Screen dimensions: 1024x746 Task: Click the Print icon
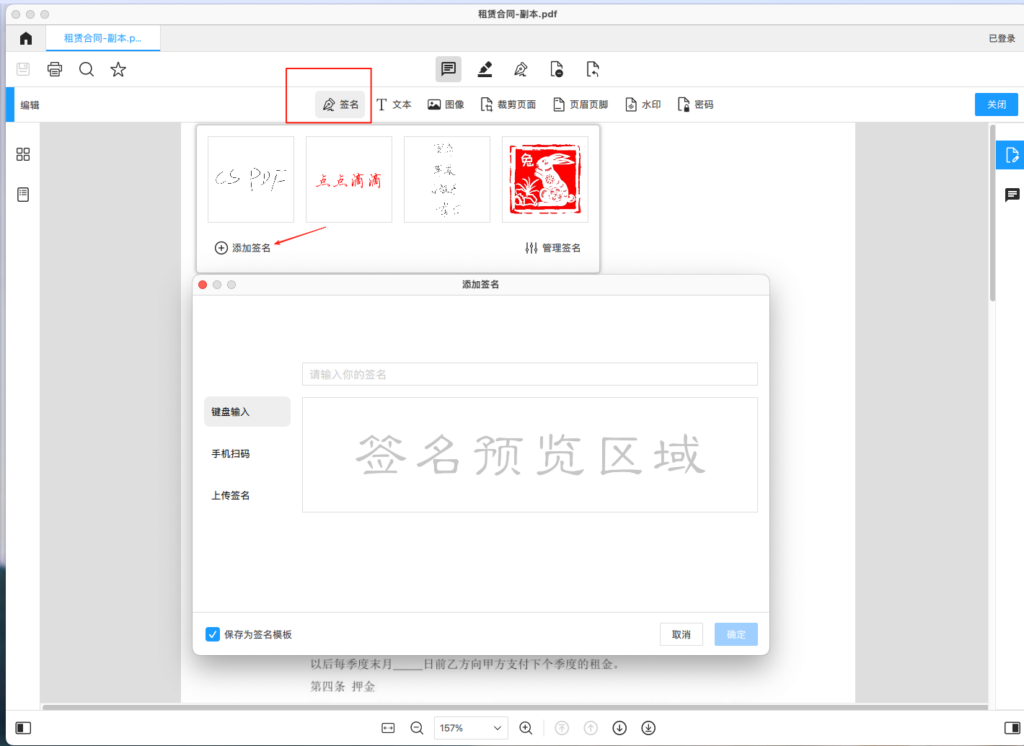pyautogui.click(x=55, y=69)
